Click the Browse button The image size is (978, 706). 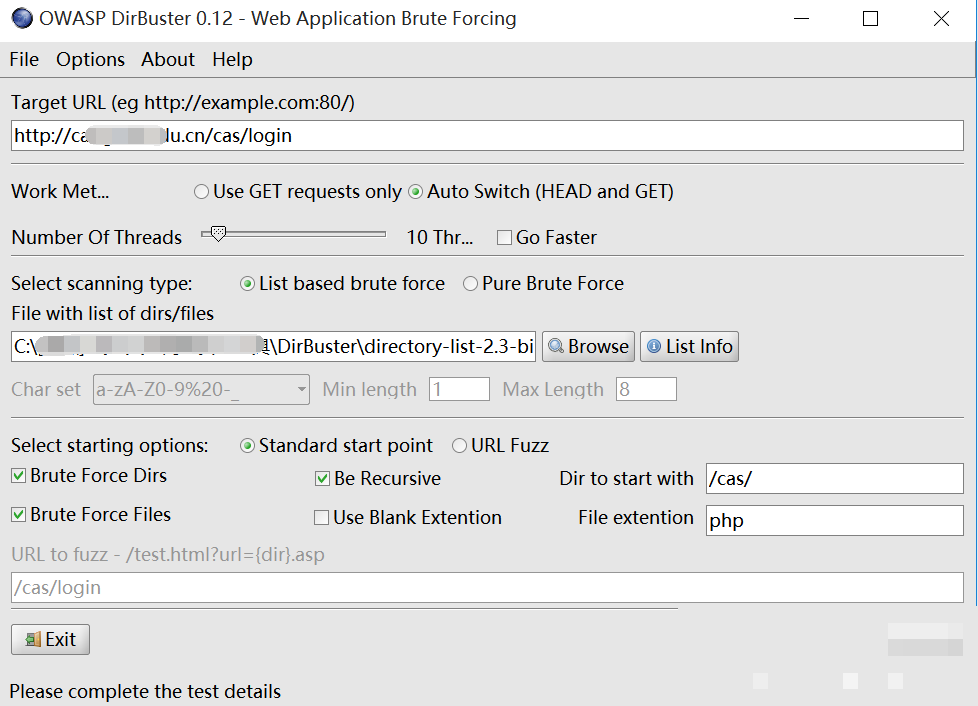coord(588,346)
